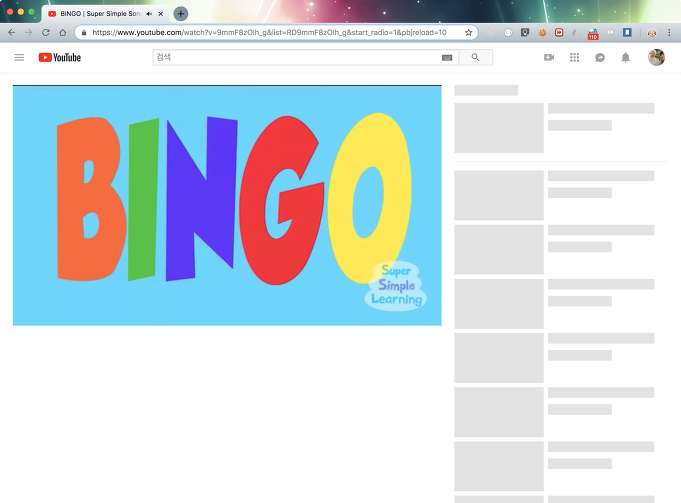The image size is (681, 503).
Task: Select the BINGO Super Simple Songs tab
Action: point(101,14)
